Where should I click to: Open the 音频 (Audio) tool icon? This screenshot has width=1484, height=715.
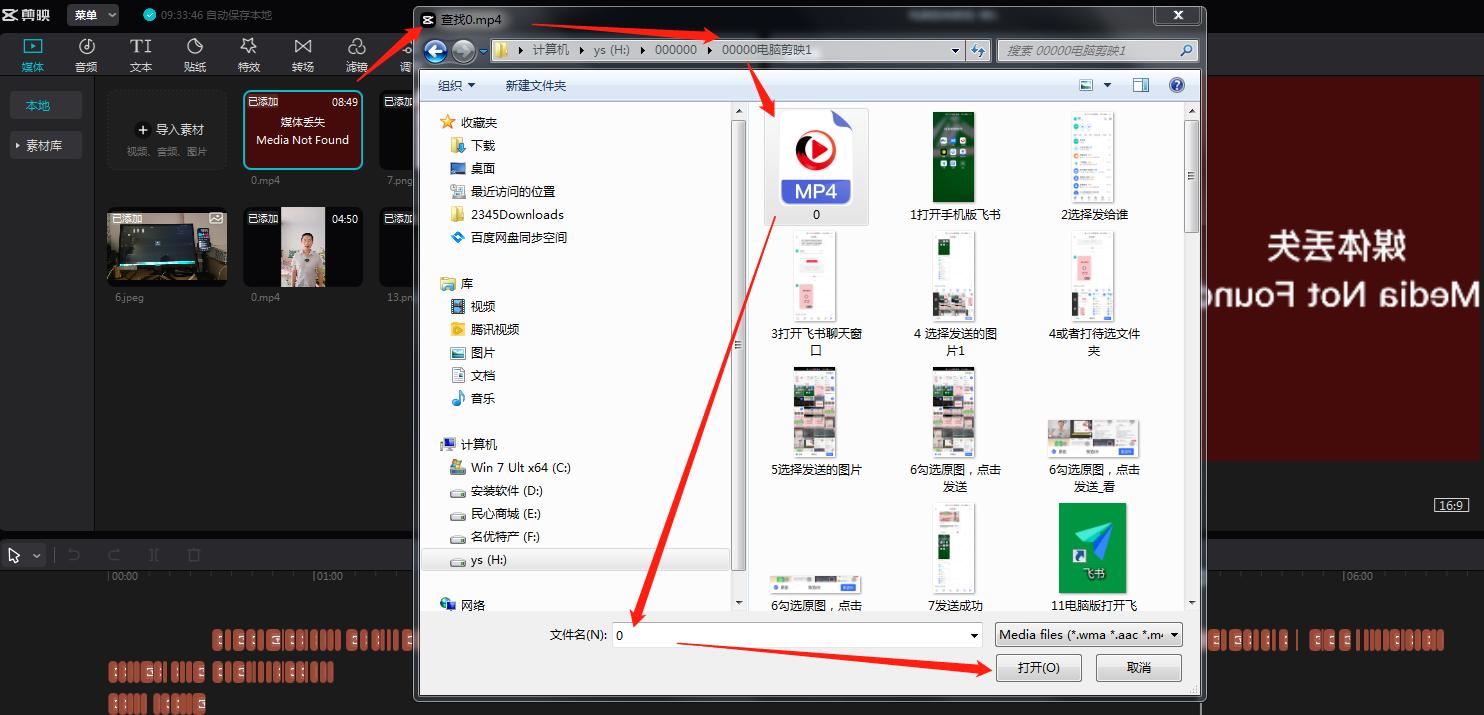tap(86, 54)
